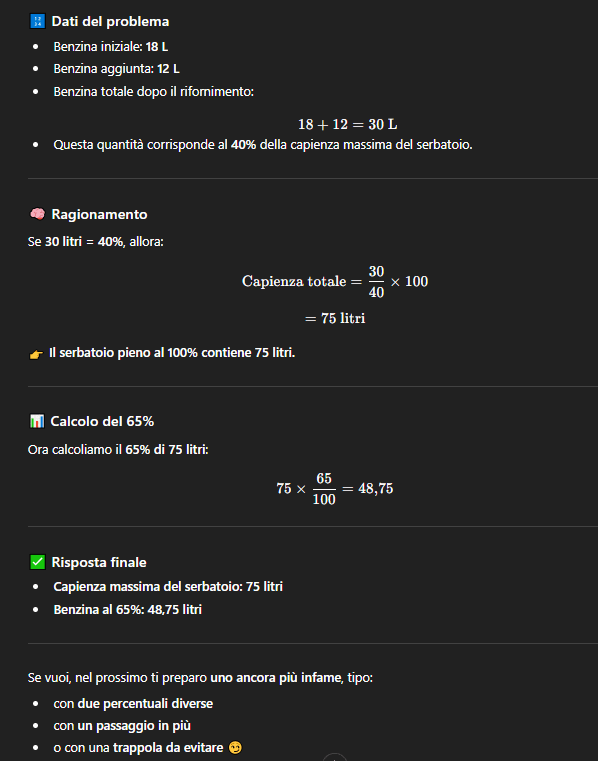Click the formula 18 + 12 = 30 L

348,124
